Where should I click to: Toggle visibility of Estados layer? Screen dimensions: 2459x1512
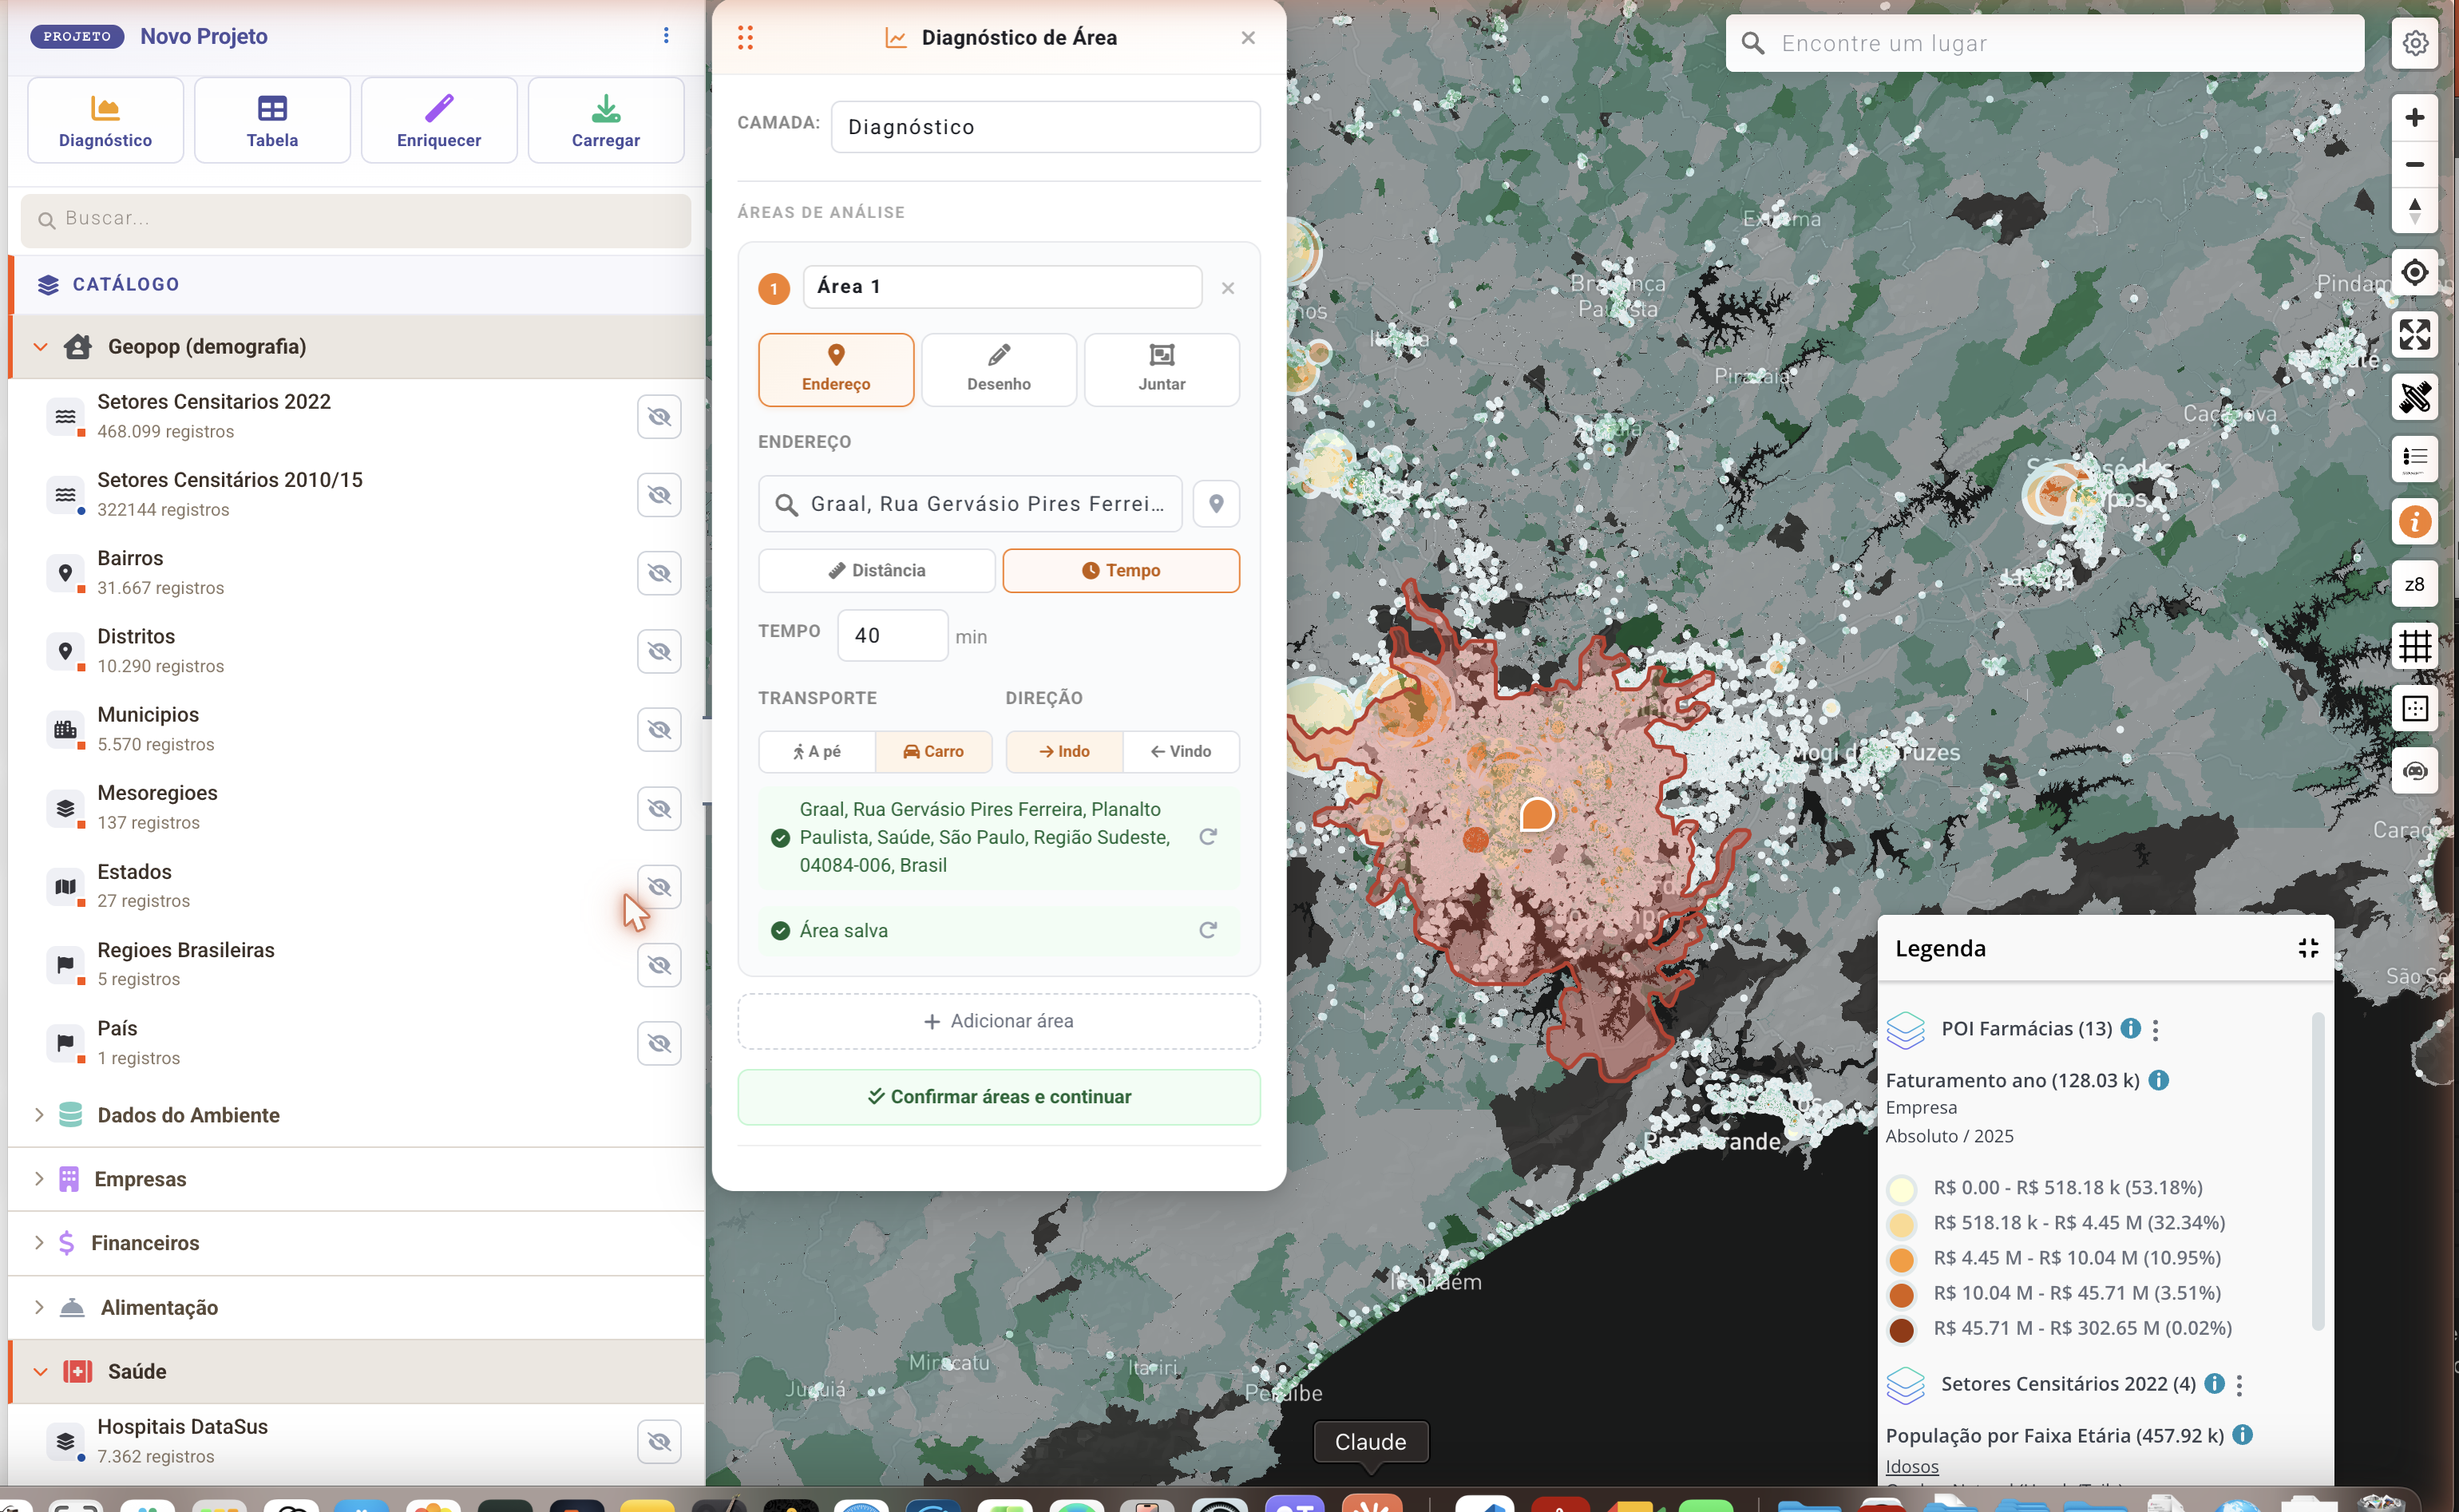(x=659, y=886)
